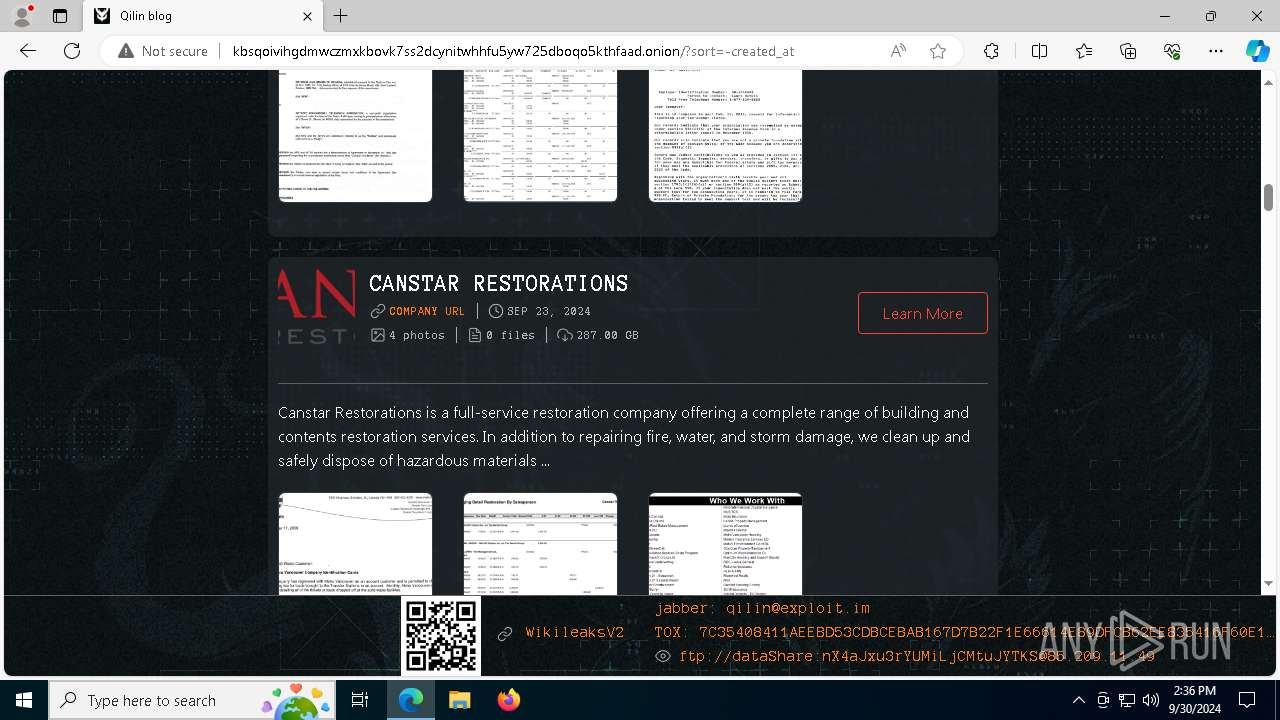
Task: Activate Read aloud icon
Action: pyautogui.click(x=898, y=51)
